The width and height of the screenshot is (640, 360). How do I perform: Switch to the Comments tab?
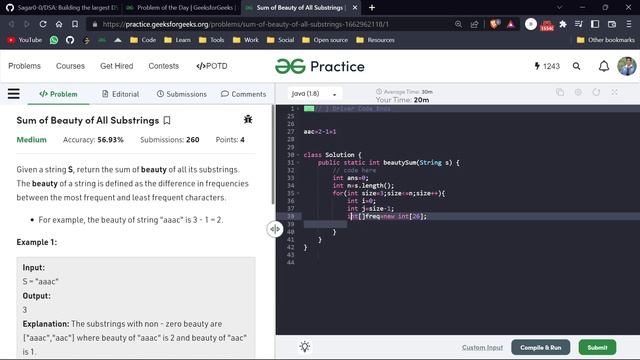(x=243, y=94)
